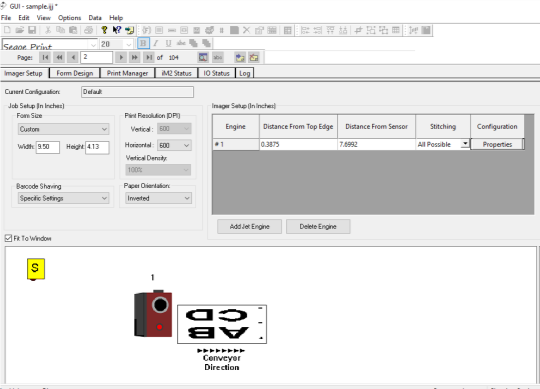Click the Align Top edges icon
The width and height of the screenshot is (540, 389).
pyautogui.click(x=330, y=30)
